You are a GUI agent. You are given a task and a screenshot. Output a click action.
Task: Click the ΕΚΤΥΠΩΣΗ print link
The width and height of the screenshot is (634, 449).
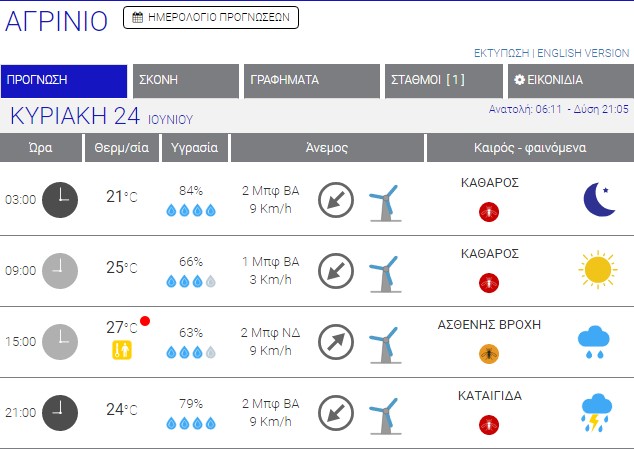click(501, 53)
